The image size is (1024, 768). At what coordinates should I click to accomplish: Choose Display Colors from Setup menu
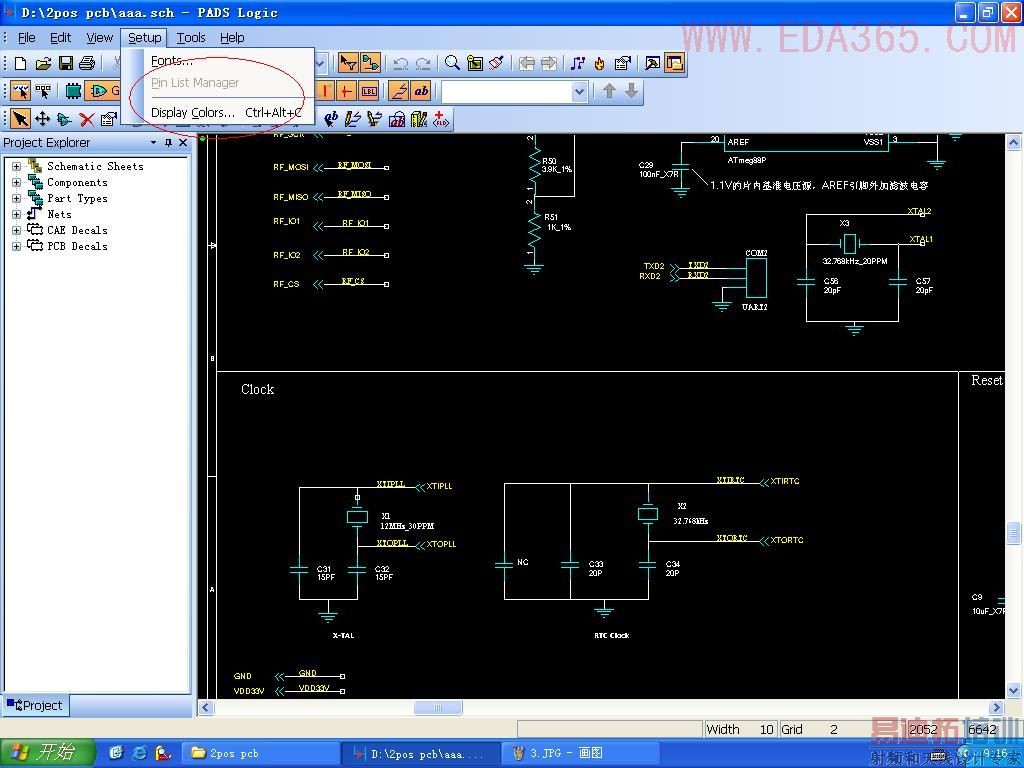[x=192, y=112]
